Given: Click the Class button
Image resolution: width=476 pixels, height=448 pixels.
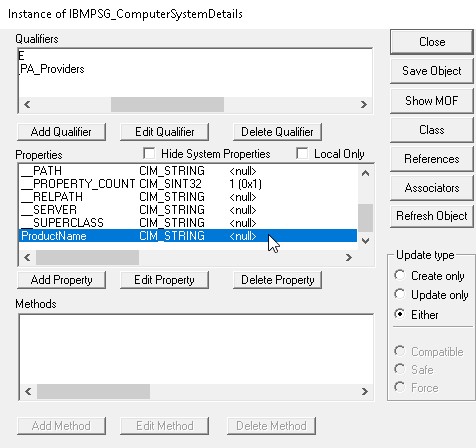Looking at the screenshot, I should 432,130.
